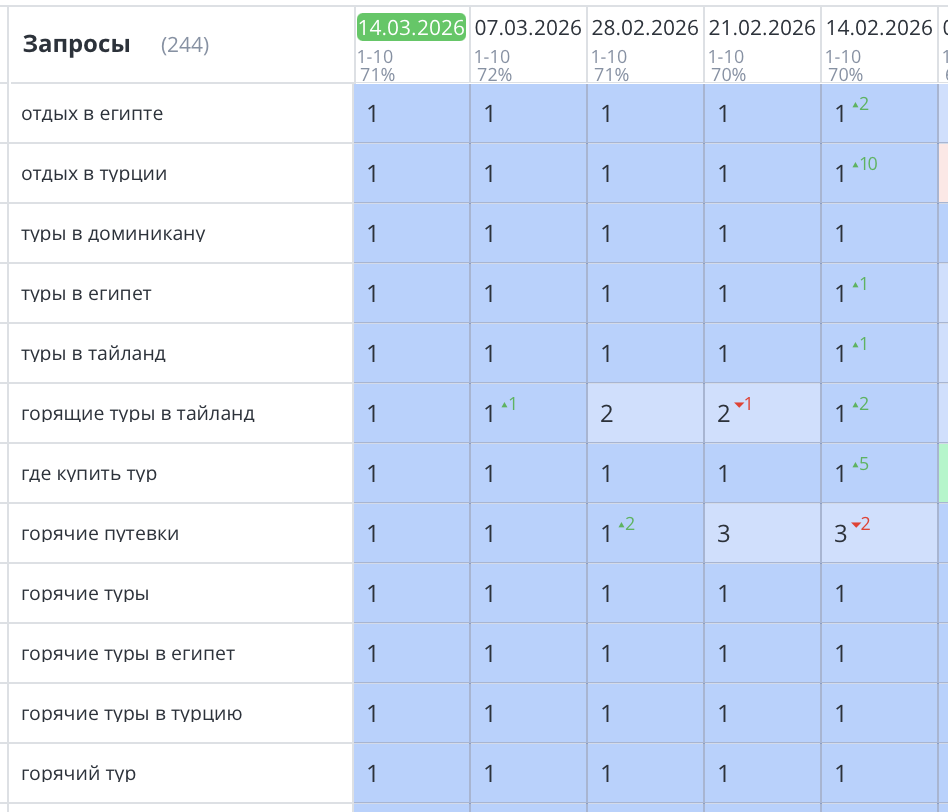948x812 pixels.
Task: Click the green +2 indicator in горячие путевки row
Action: click(626, 524)
